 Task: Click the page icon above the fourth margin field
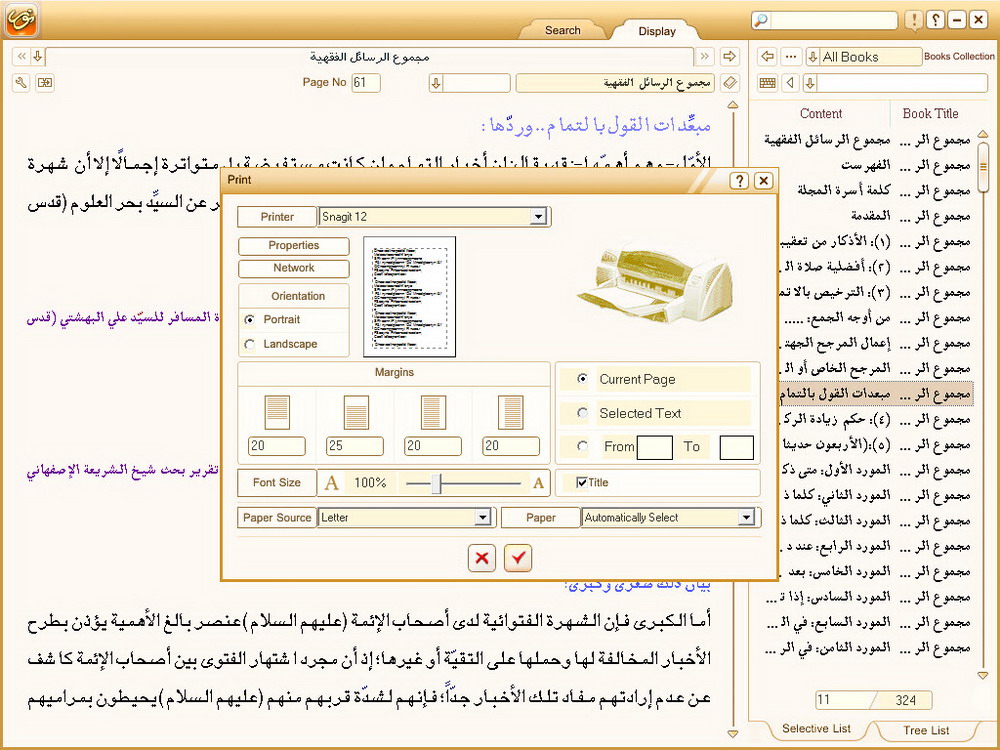click(x=511, y=412)
